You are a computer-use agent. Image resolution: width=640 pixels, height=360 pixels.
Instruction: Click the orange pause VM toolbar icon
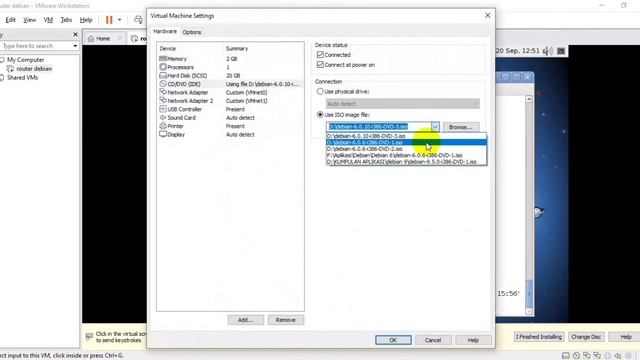coord(109,20)
